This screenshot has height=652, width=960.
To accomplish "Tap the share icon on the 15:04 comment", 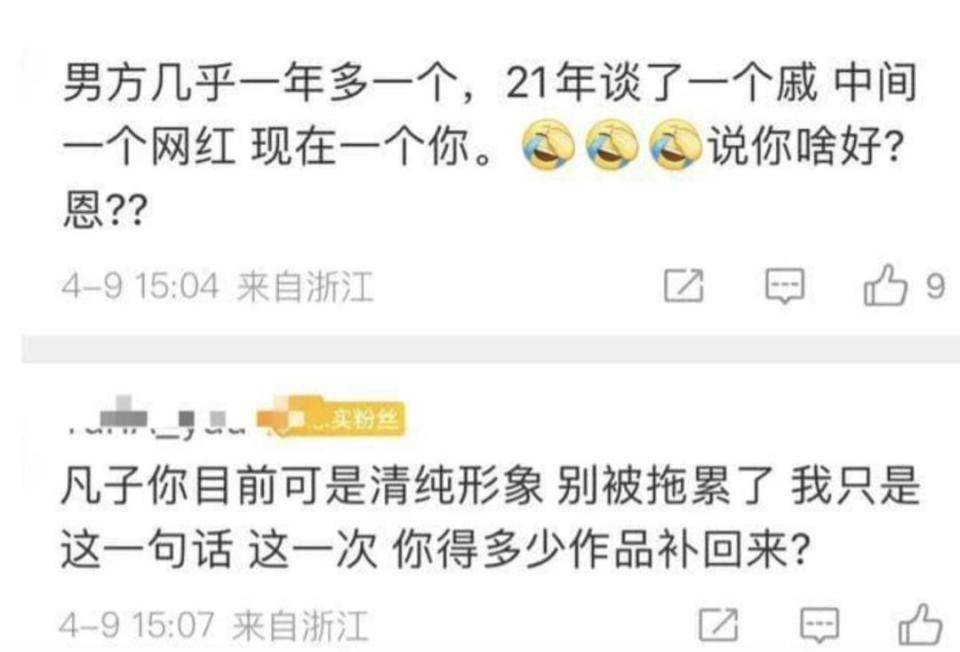I will point(684,285).
